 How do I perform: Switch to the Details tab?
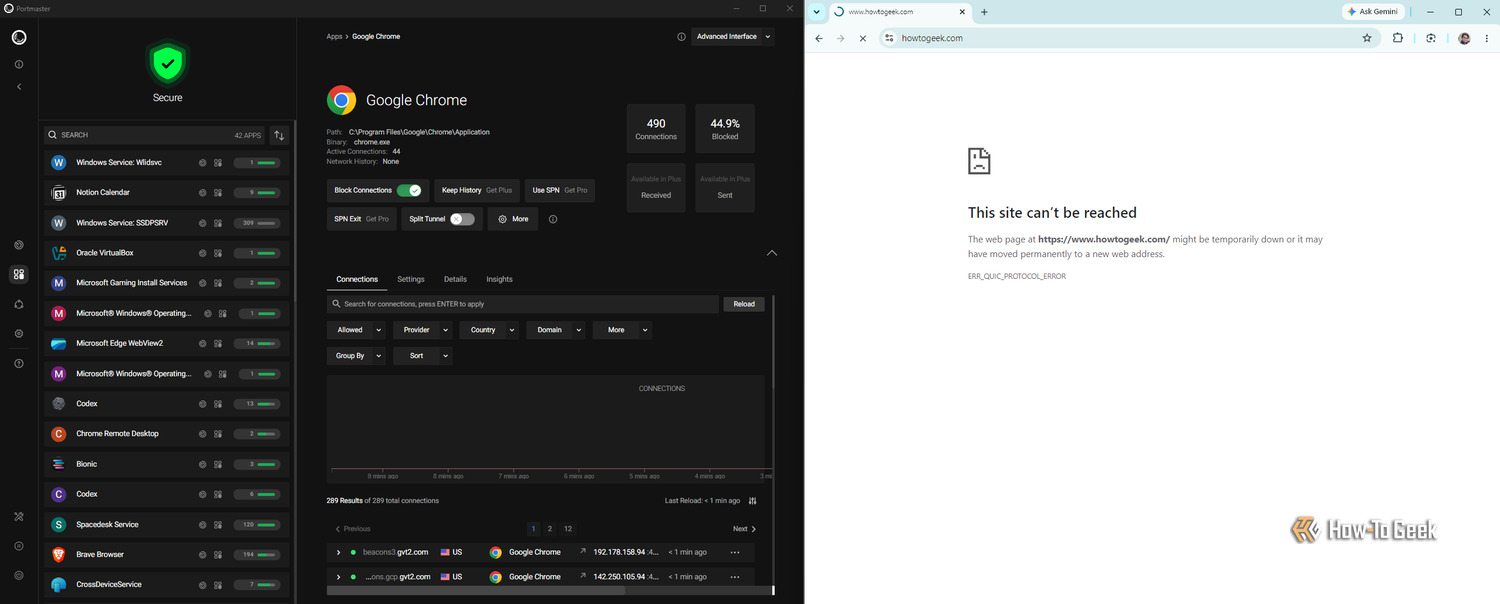(x=455, y=280)
